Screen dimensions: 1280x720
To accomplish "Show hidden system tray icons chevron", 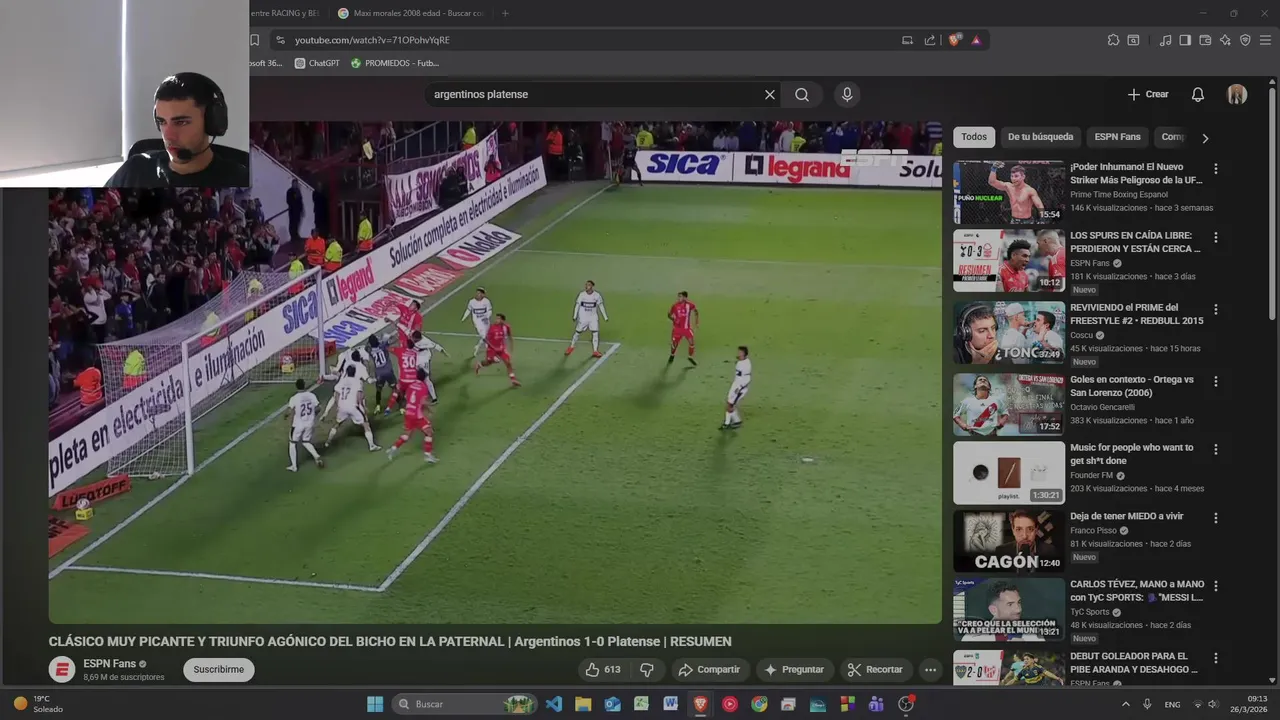I will click(1126, 704).
